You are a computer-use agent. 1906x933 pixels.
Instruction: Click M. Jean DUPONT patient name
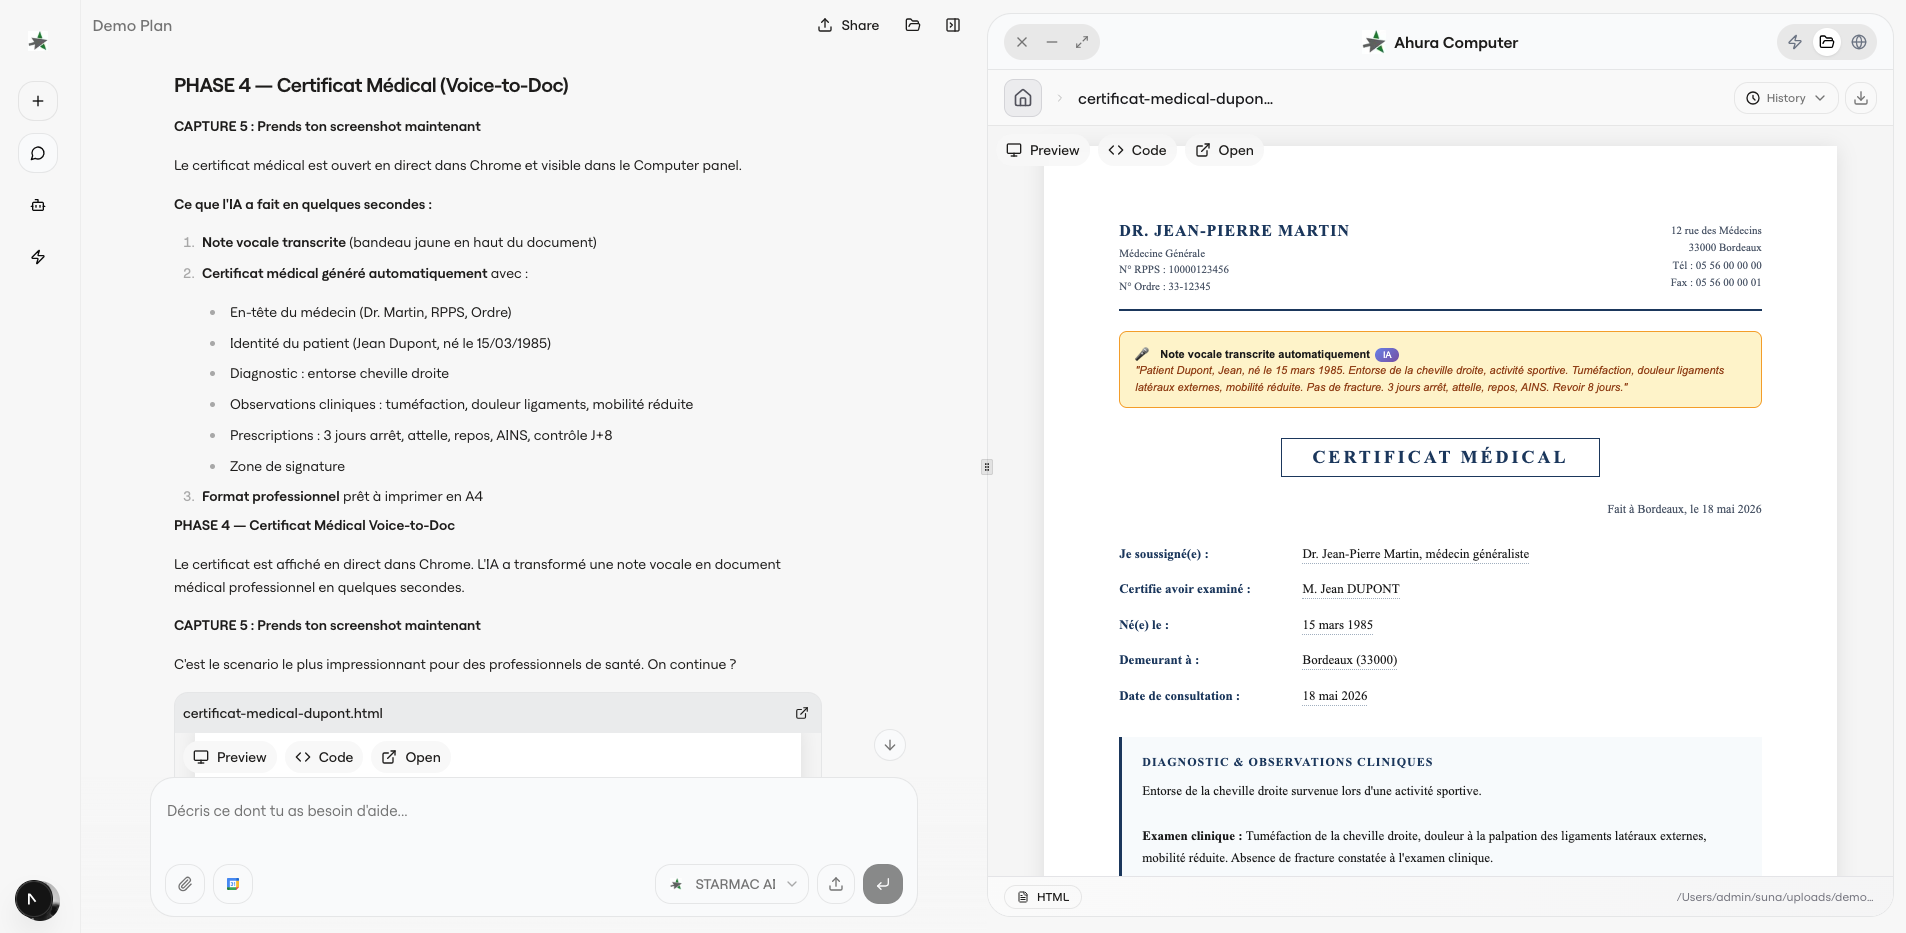click(x=1351, y=589)
